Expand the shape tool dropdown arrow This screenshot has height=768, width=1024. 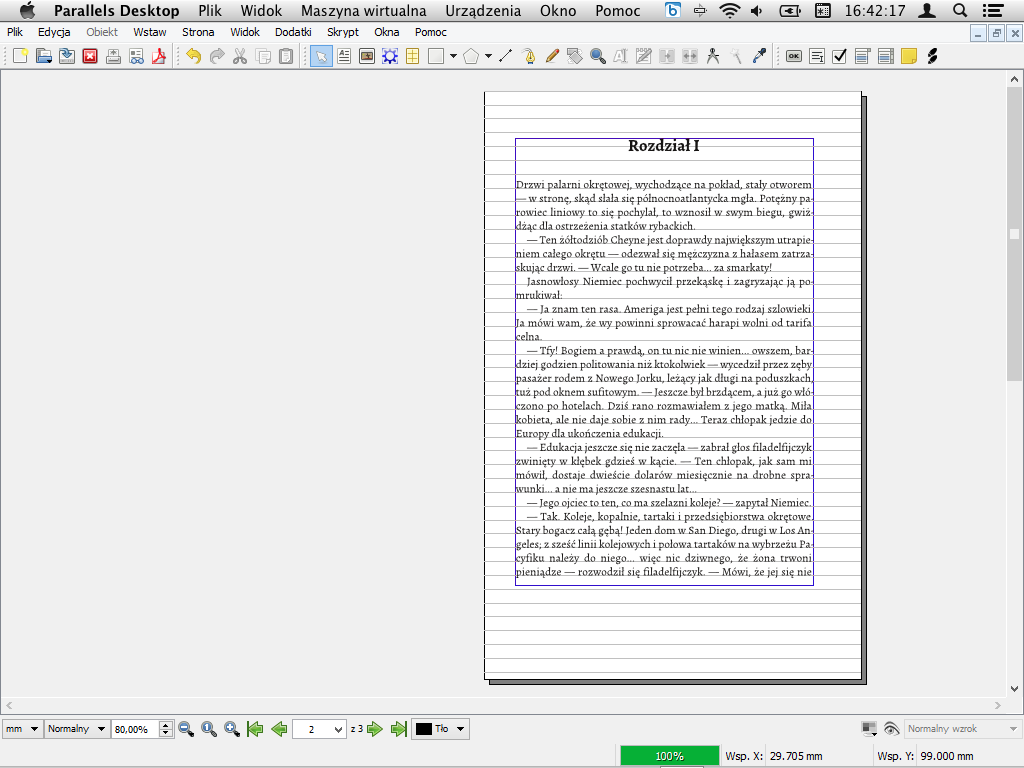pyautogui.click(x=453, y=56)
